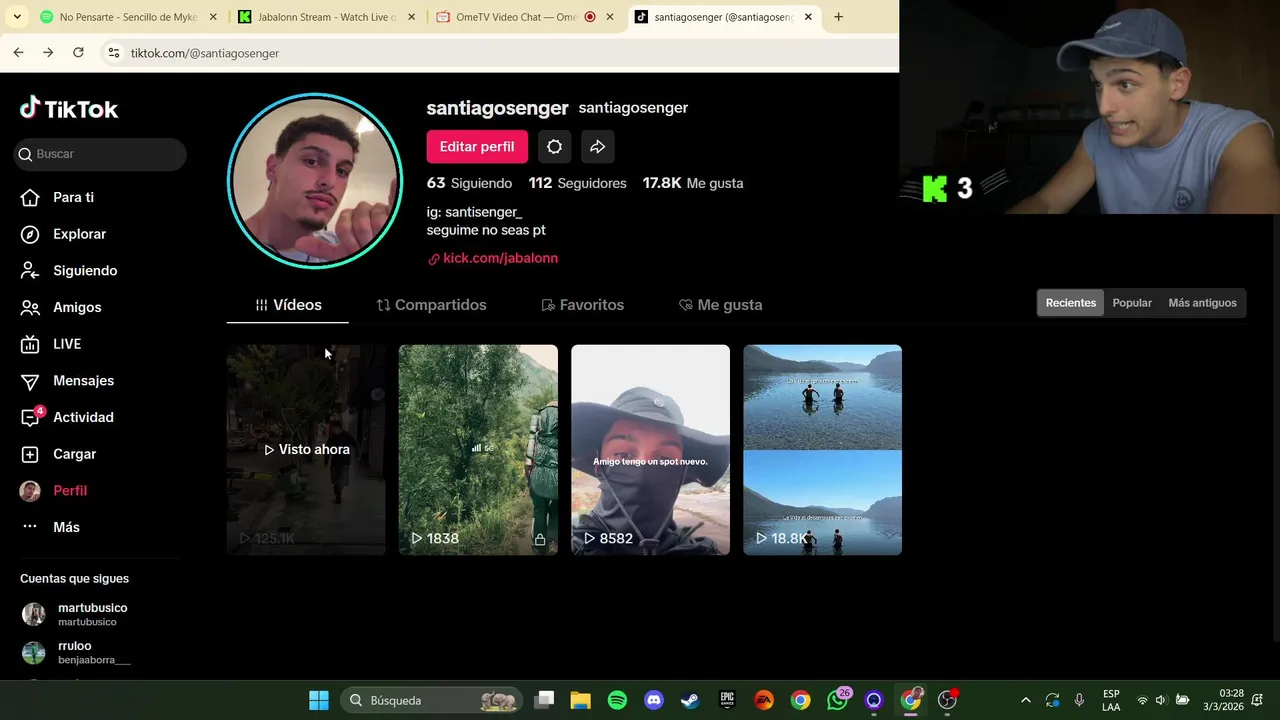This screenshot has width=1280, height=720.
Task: Open the 63 Siguiendo list
Action: tap(469, 183)
